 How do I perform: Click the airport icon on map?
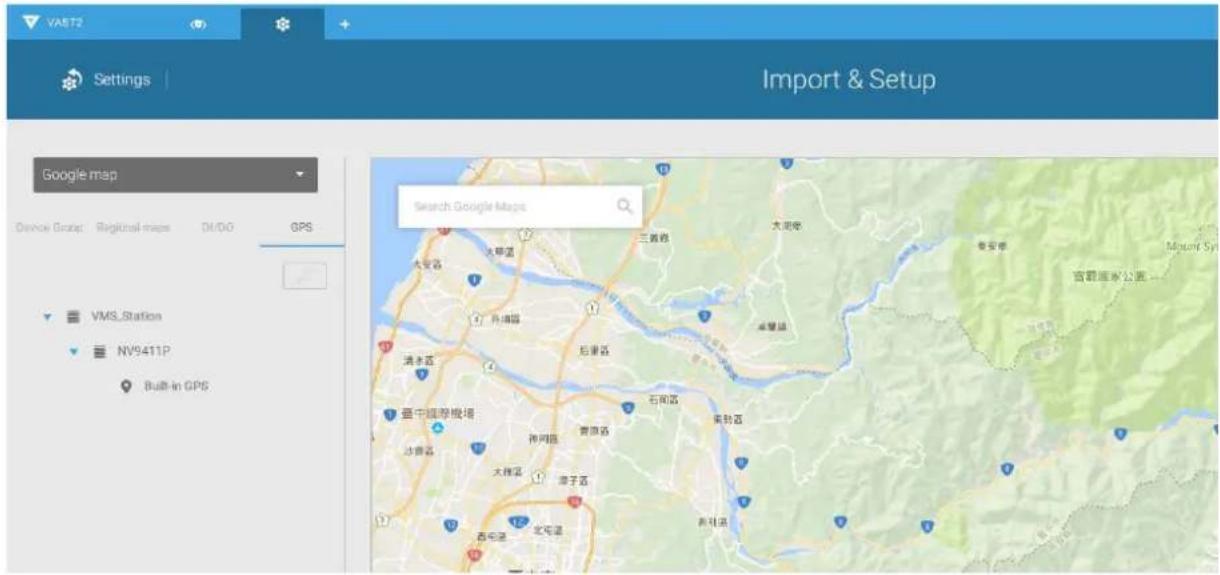436,428
